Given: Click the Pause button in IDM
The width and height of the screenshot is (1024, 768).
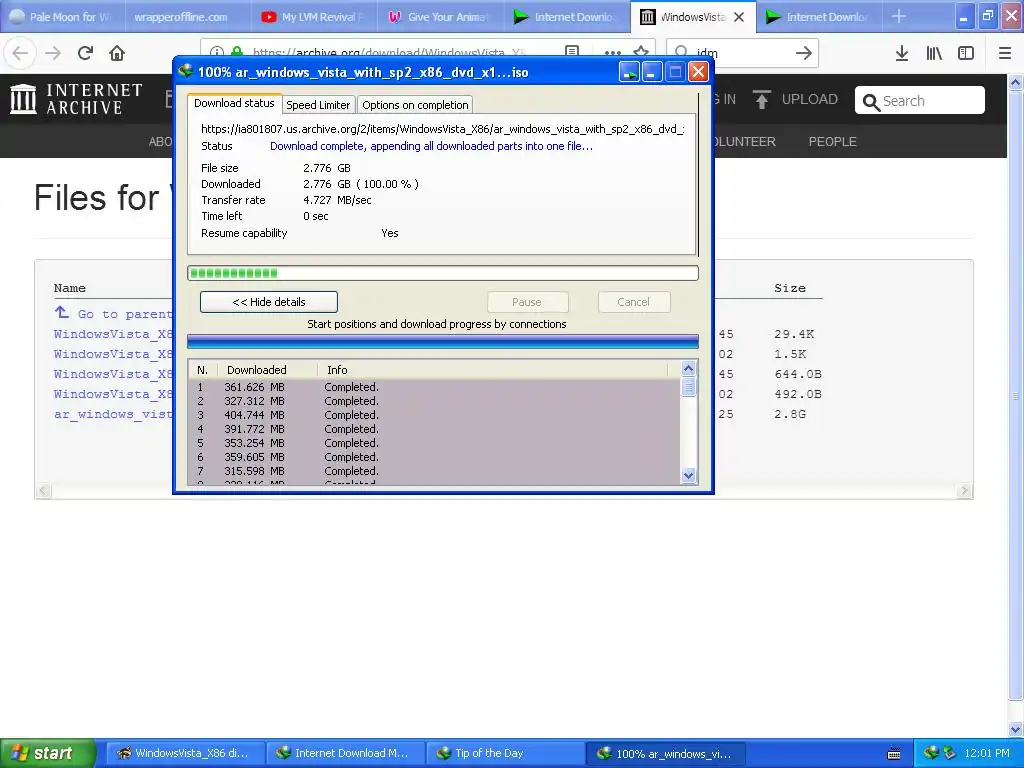Looking at the screenshot, I should (527, 302).
